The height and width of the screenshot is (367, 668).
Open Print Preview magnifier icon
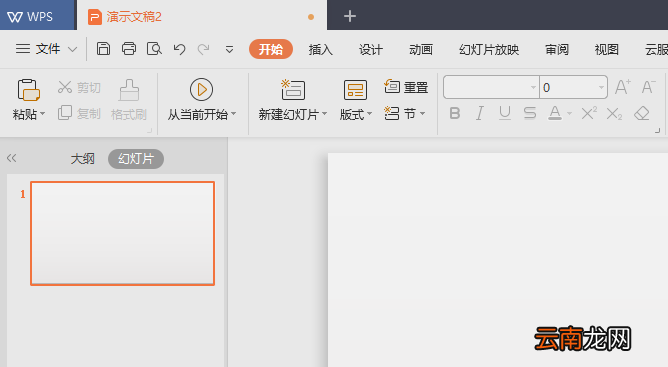point(154,49)
